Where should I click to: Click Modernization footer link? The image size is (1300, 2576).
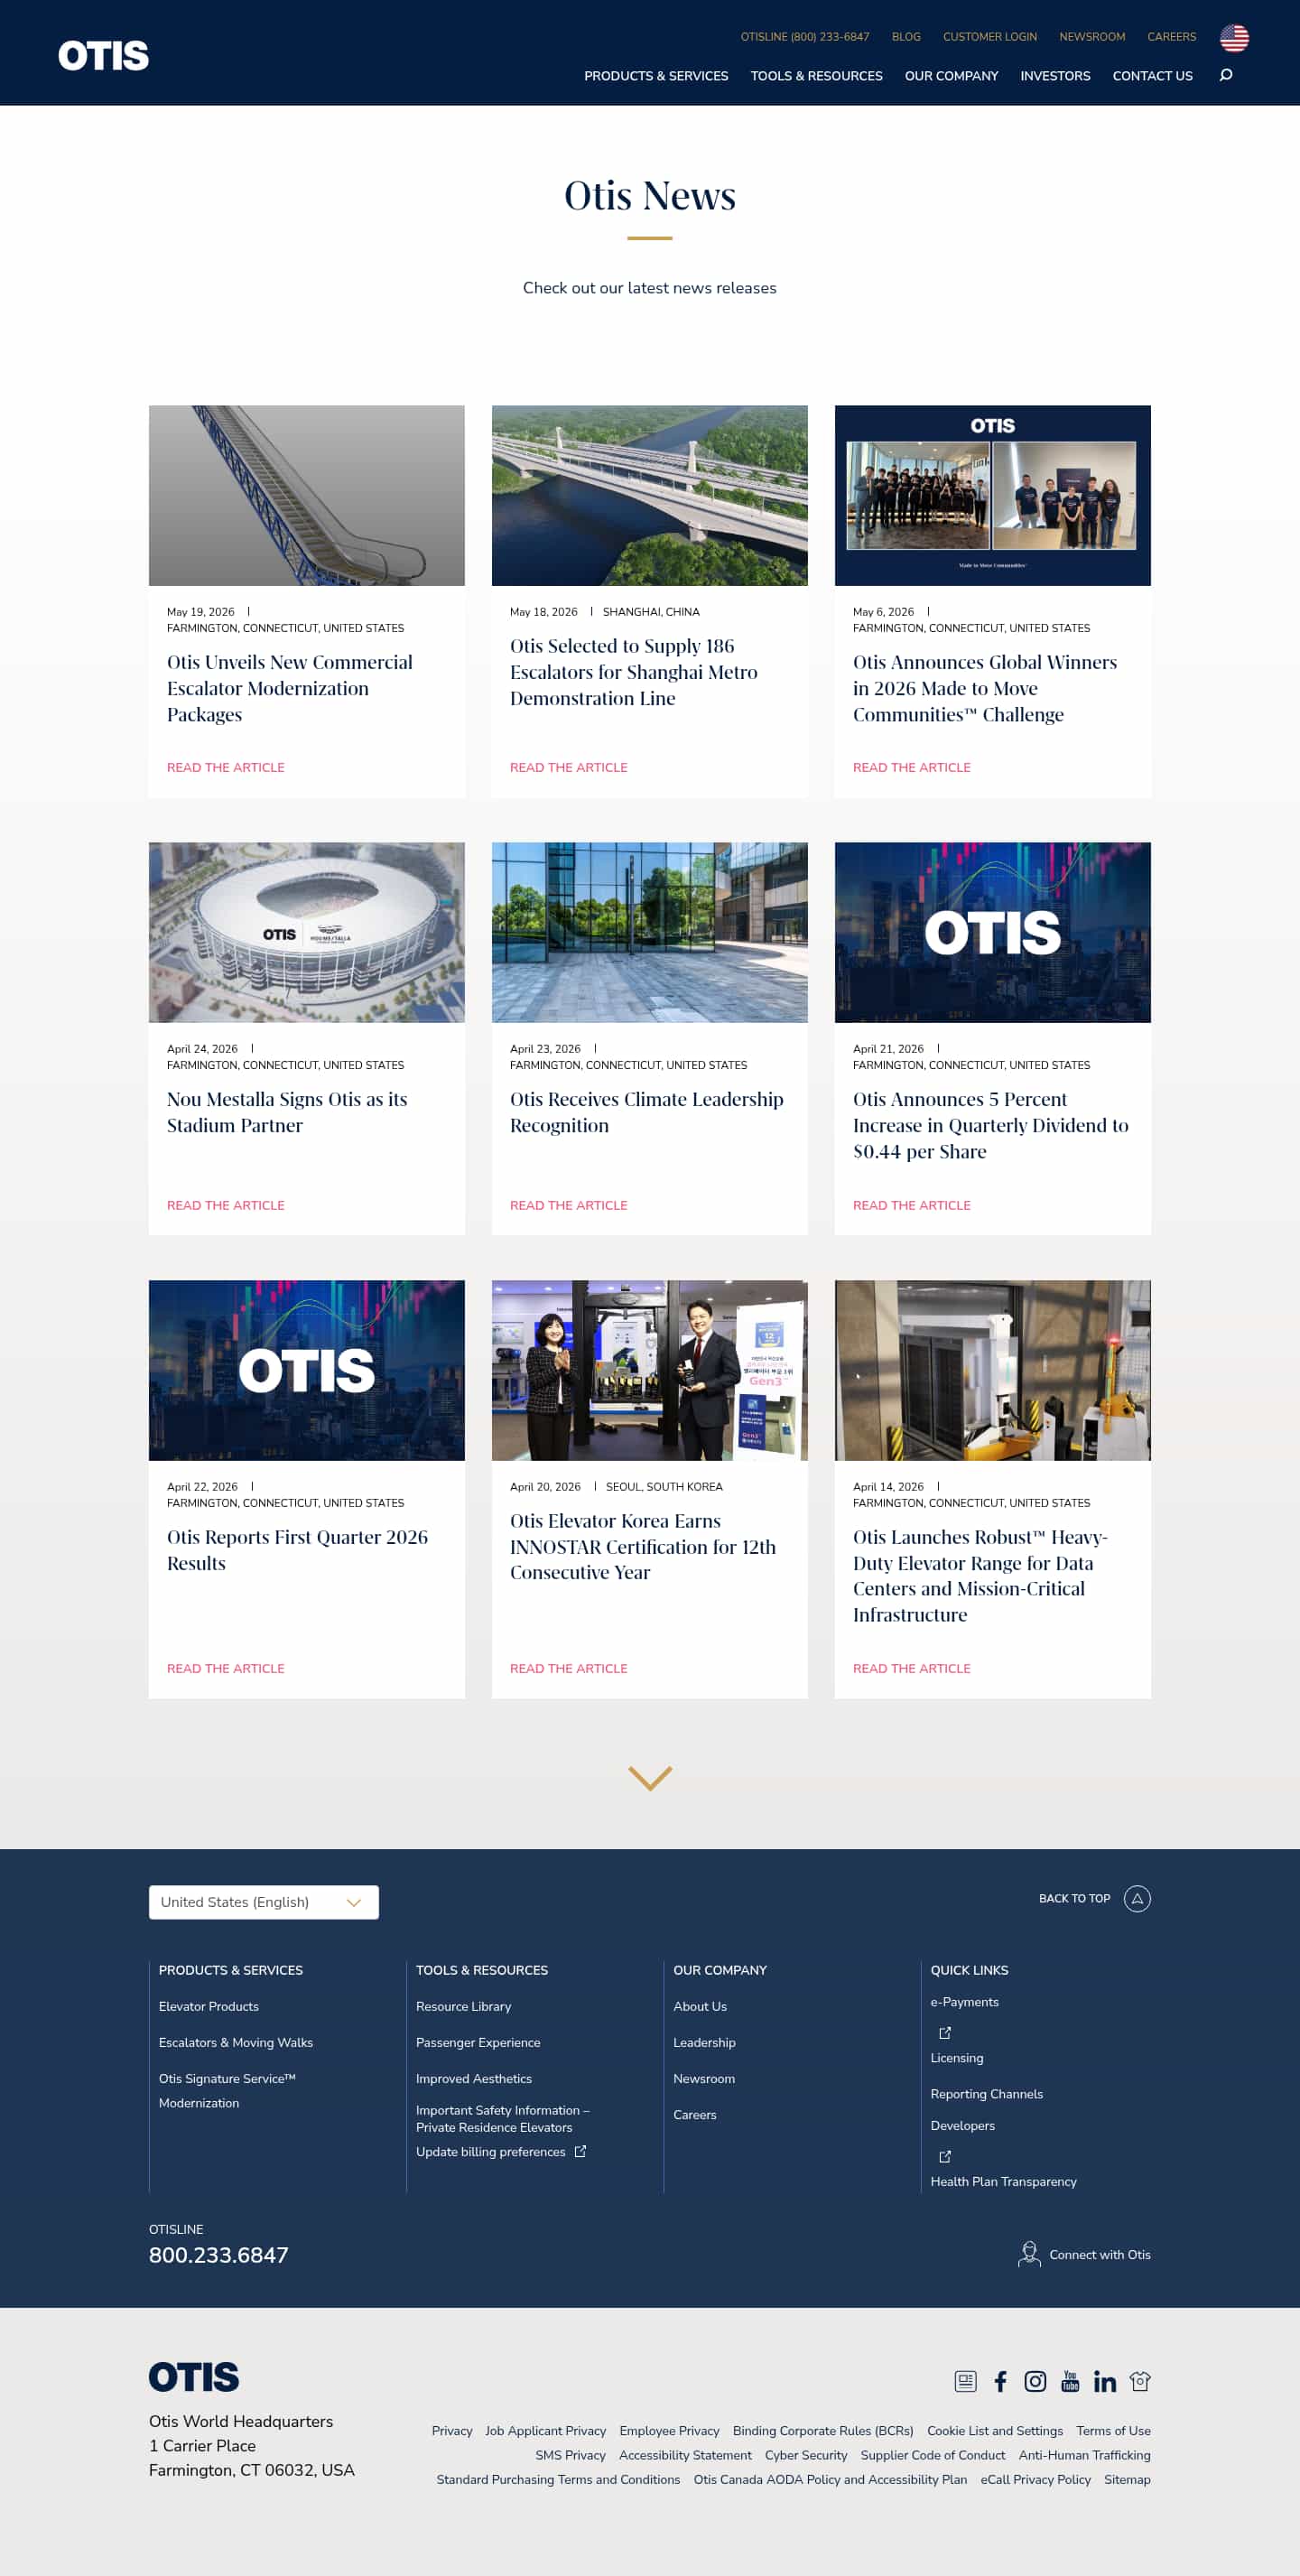(x=199, y=2103)
